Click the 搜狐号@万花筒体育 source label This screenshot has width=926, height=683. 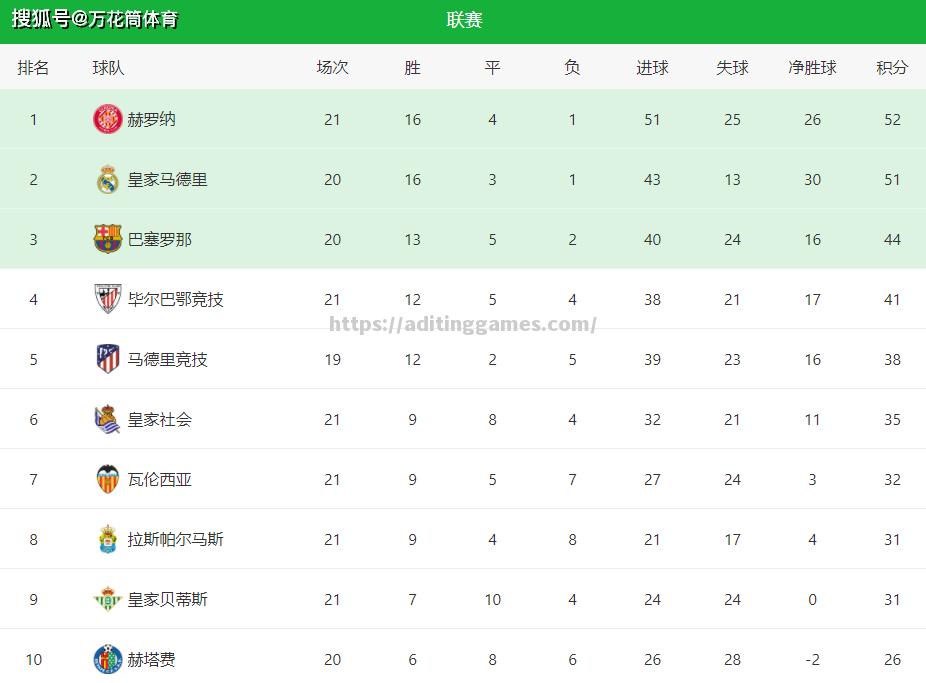pos(95,19)
